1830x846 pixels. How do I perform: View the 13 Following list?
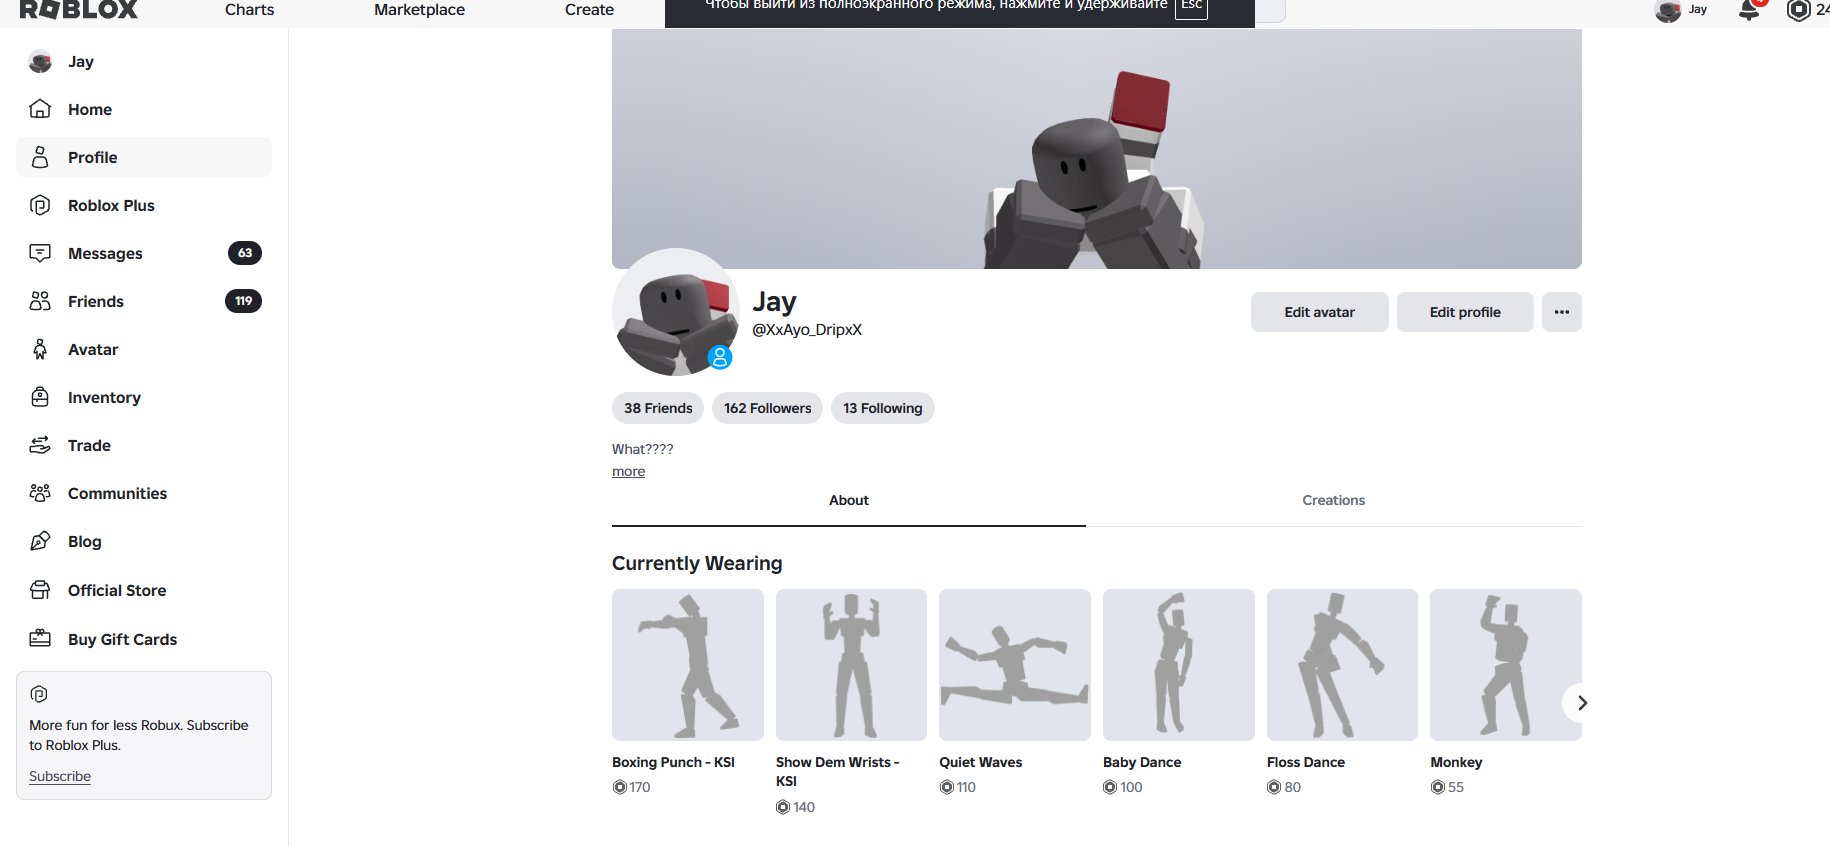[883, 408]
